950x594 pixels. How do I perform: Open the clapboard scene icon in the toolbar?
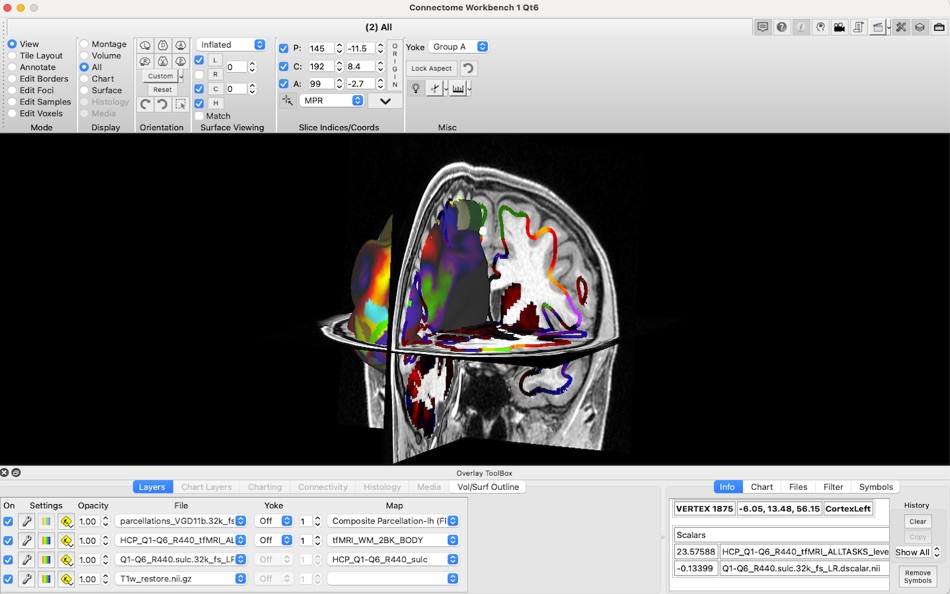tap(878, 27)
